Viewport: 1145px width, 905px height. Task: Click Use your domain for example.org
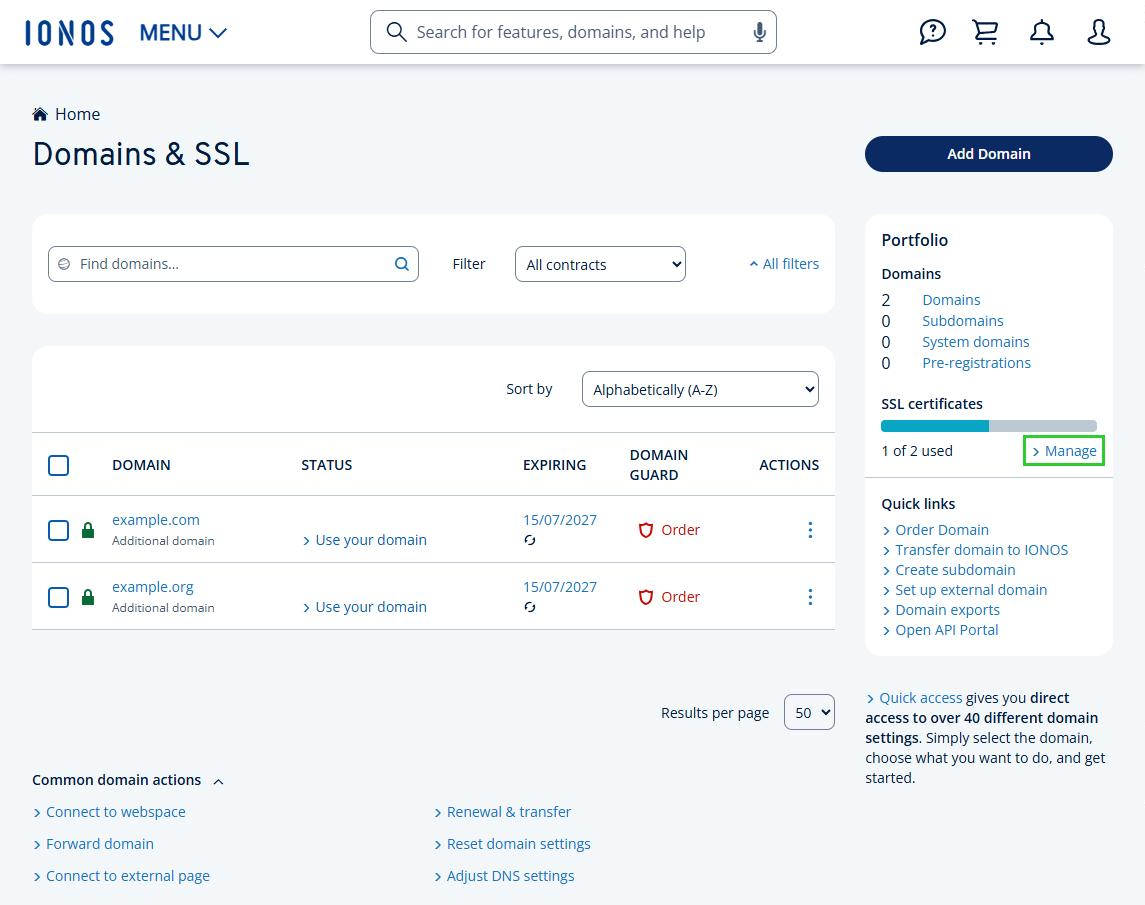[x=364, y=607]
